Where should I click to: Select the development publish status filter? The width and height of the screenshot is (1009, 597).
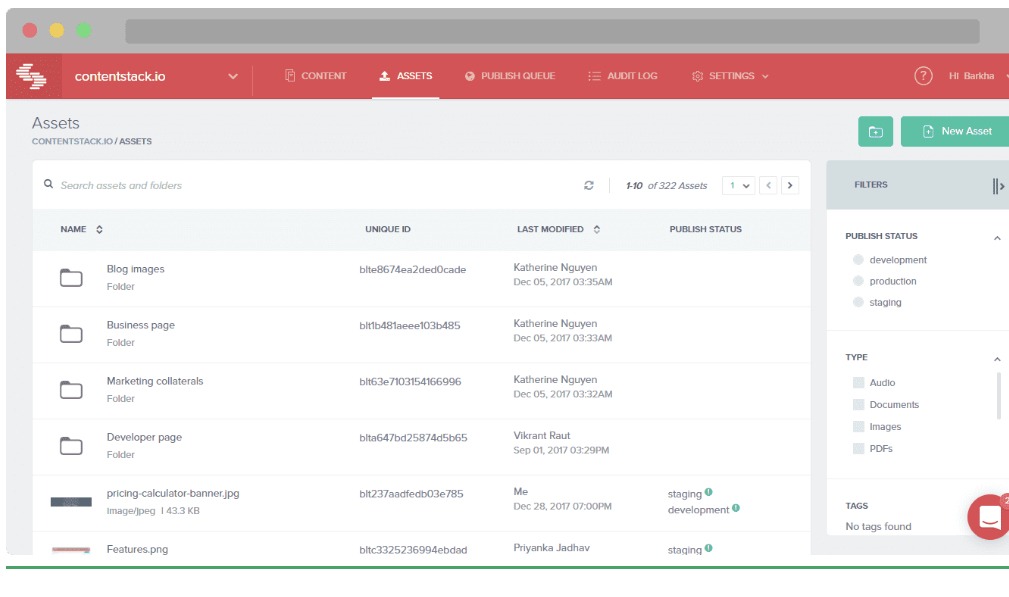858,260
